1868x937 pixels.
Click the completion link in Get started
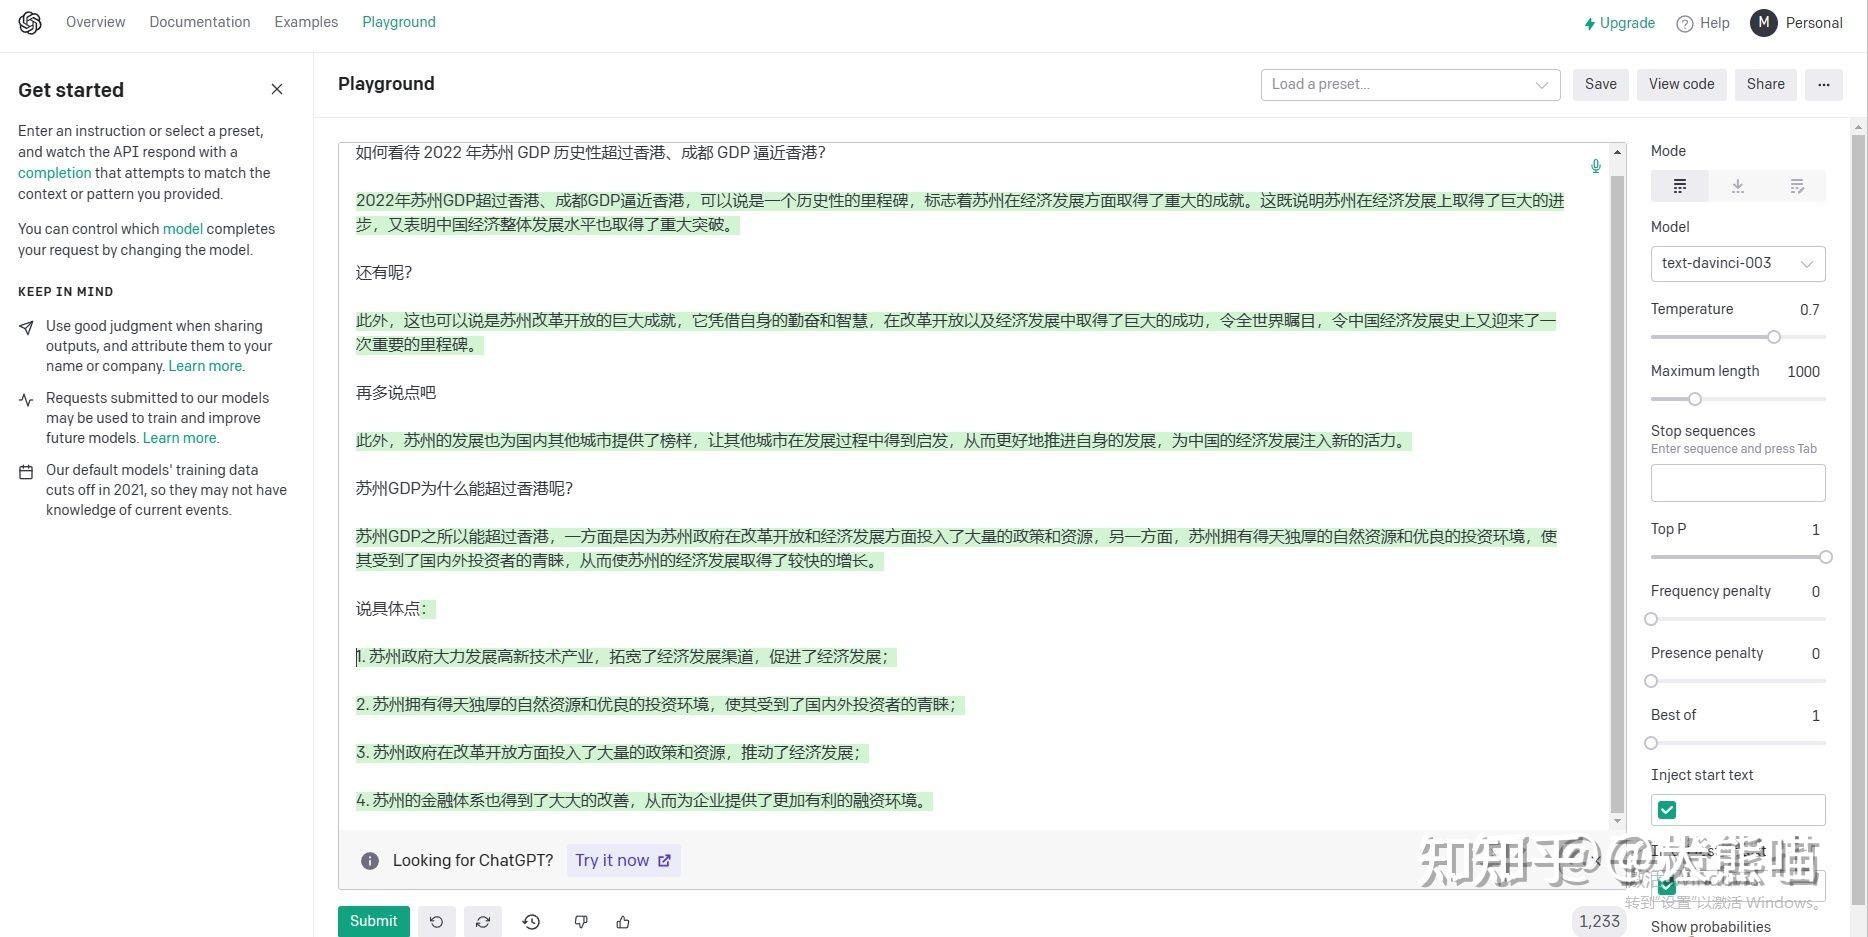(54, 173)
